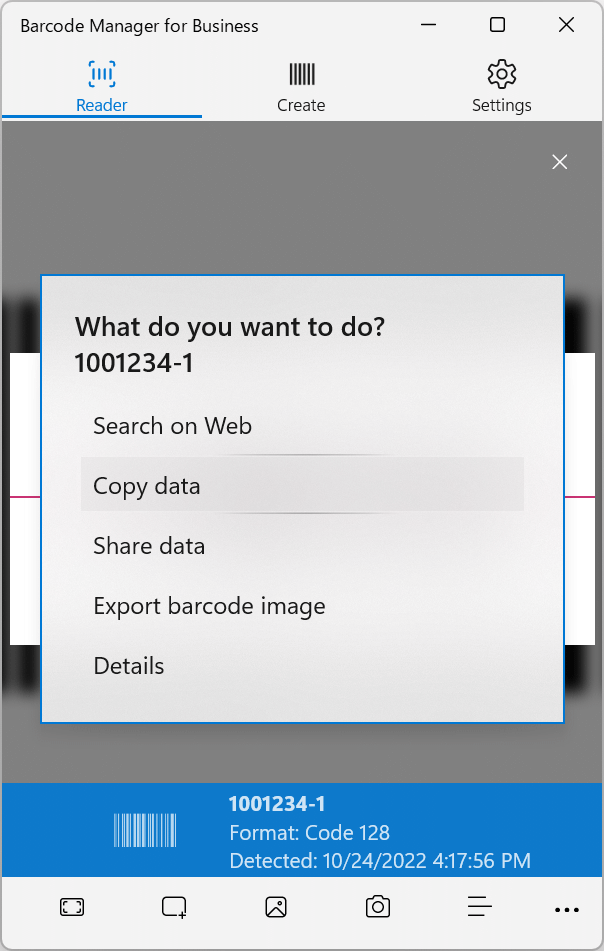Choose Search on Web
Viewport: 604px width, 951px height.
click(172, 425)
